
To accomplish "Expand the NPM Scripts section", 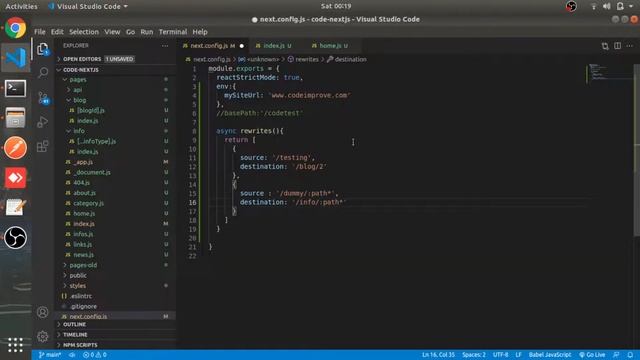I will 116,345.
